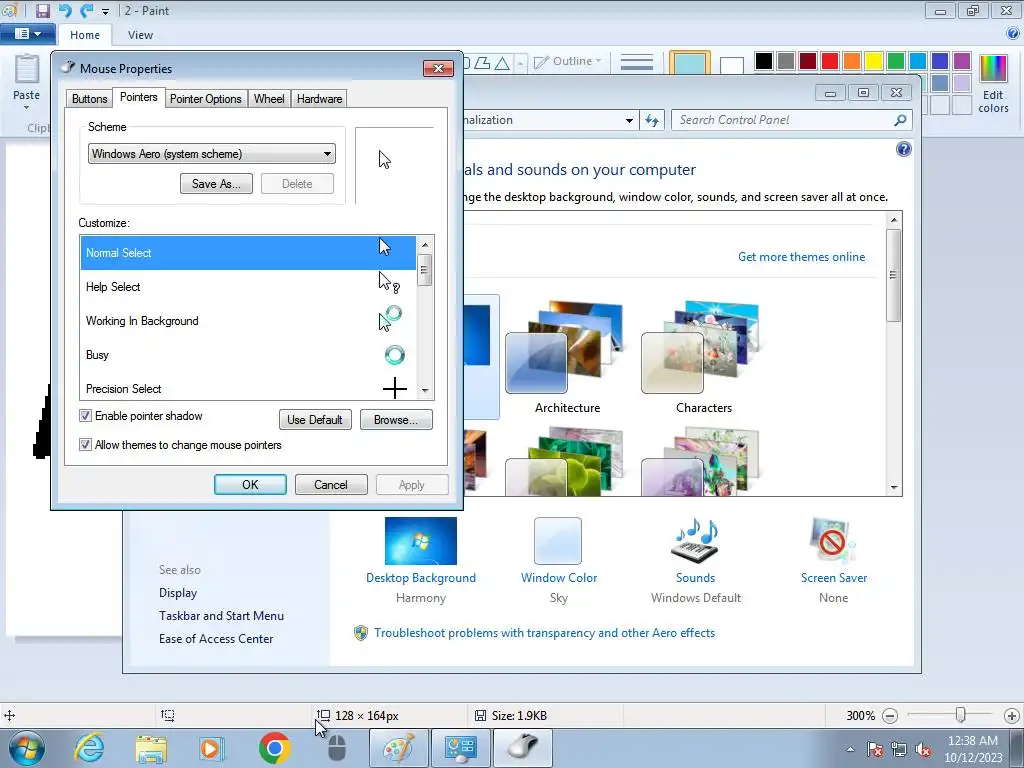
Task: Open the Hardware tab in Mouse Properties
Action: (319, 99)
